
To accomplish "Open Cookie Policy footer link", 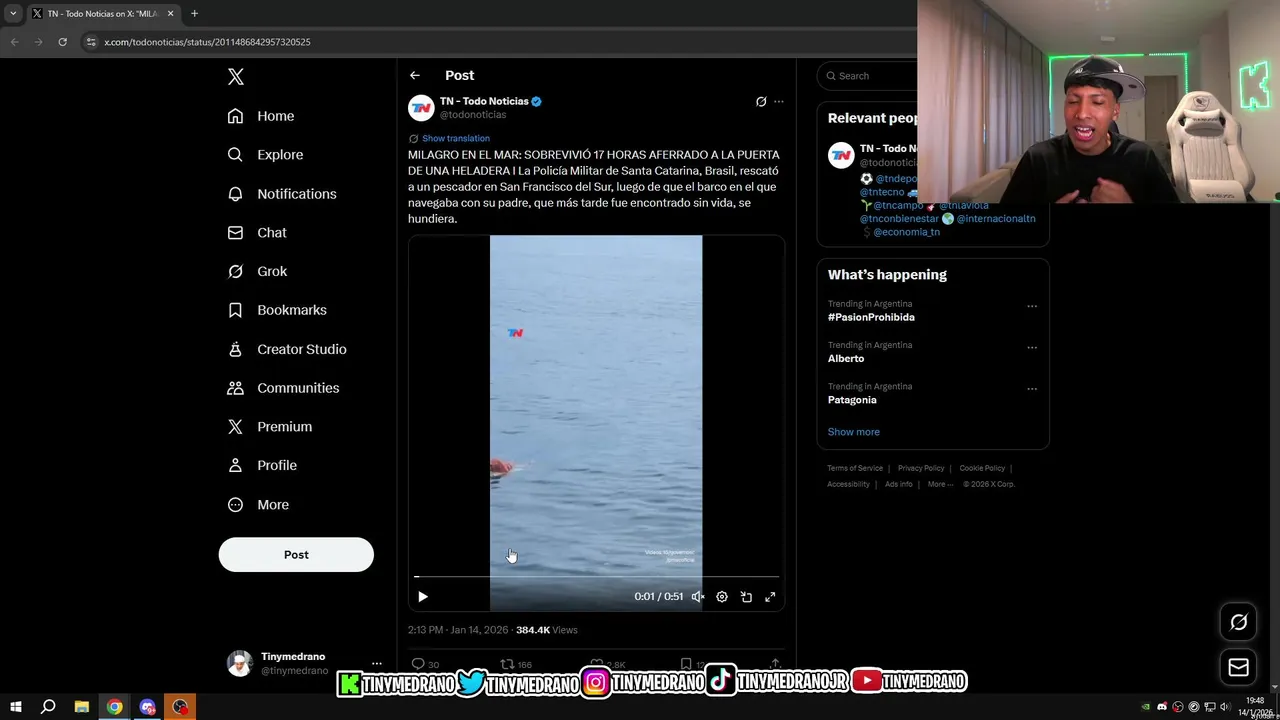I will pos(982,468).
